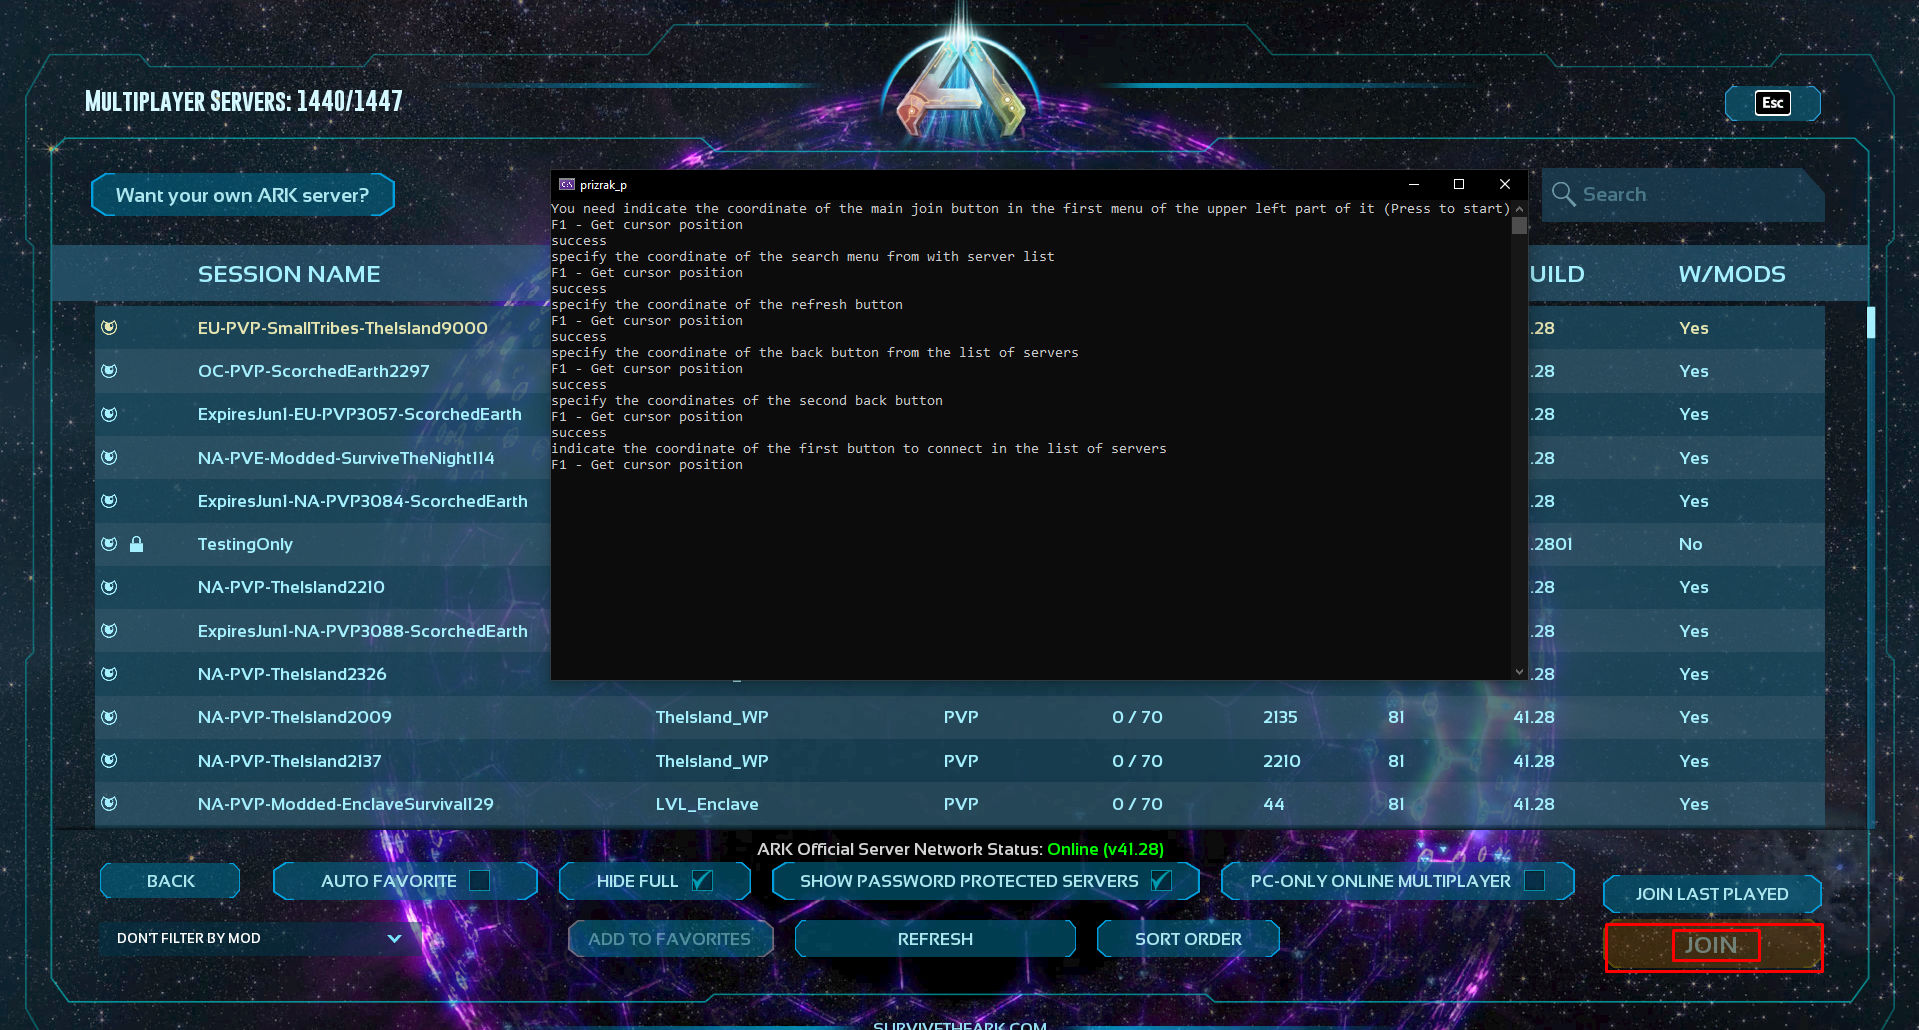1919x1030 pixels.
Task: Click the Online (v41.28) network status text
Action: pyautogui.click(x=1105, y=849)
